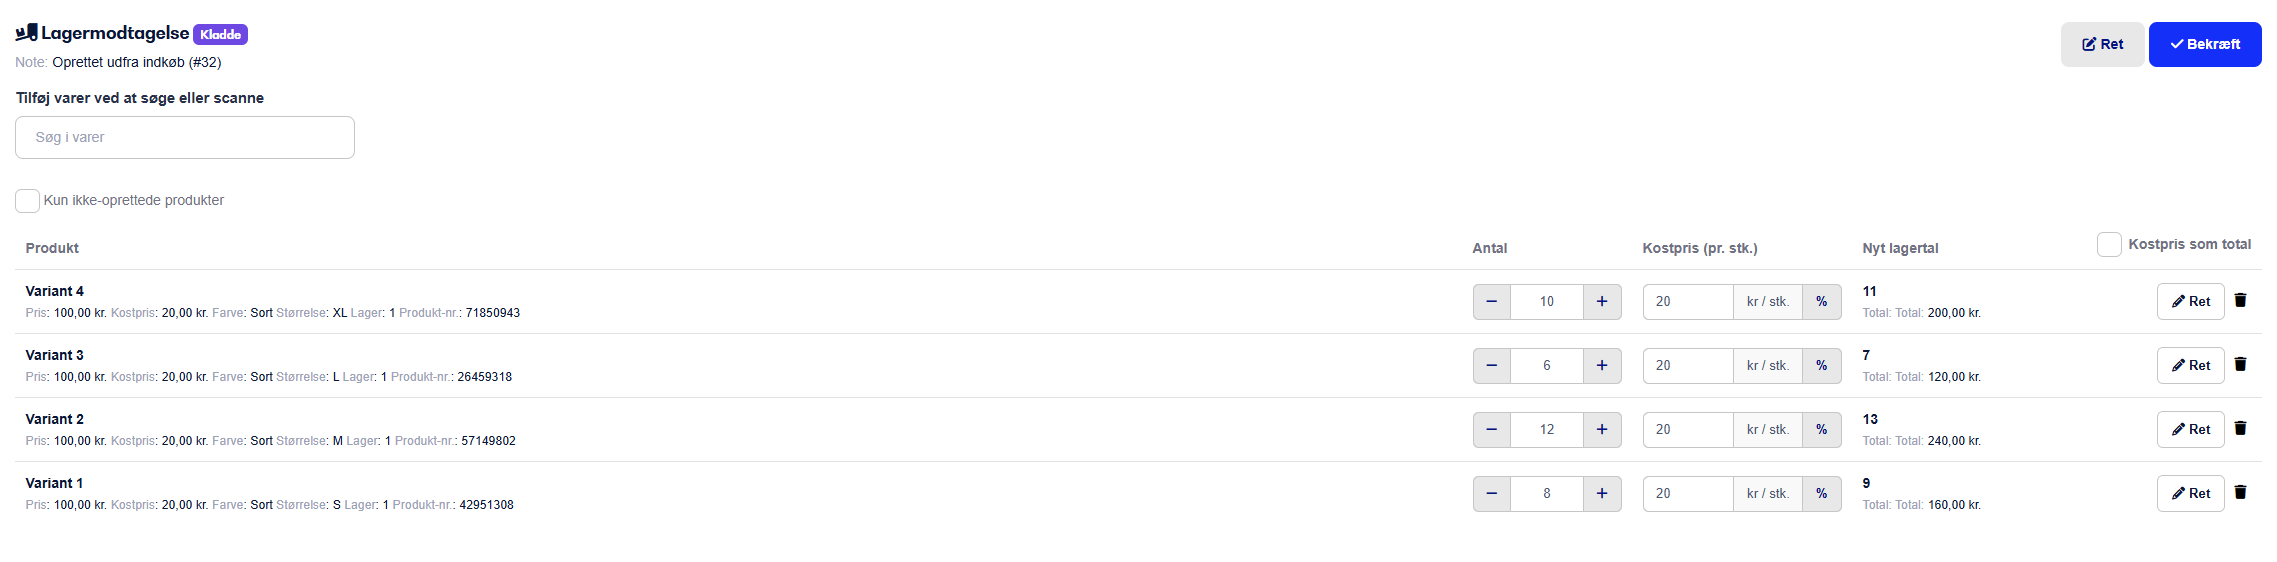Increase Variant 4 quantity with plus
Screen dimensions: 2277x562
1602,301
